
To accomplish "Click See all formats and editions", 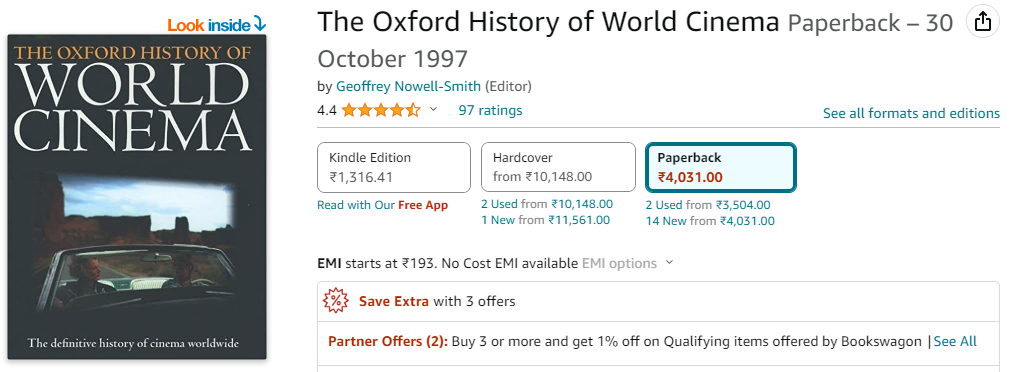I will point(911,113).
